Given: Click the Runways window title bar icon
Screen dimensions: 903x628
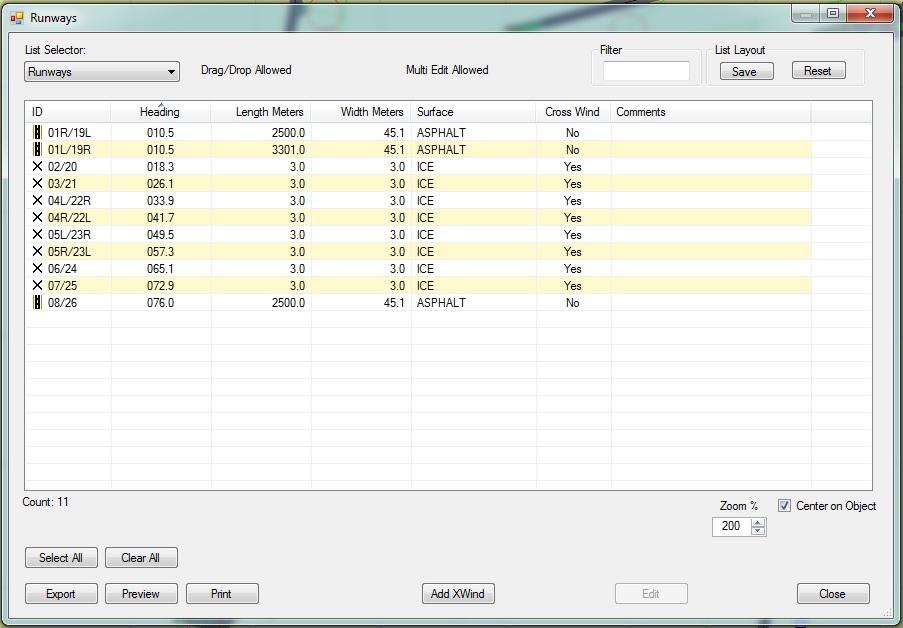Looking at the screenshot, I should pos(17,18).
